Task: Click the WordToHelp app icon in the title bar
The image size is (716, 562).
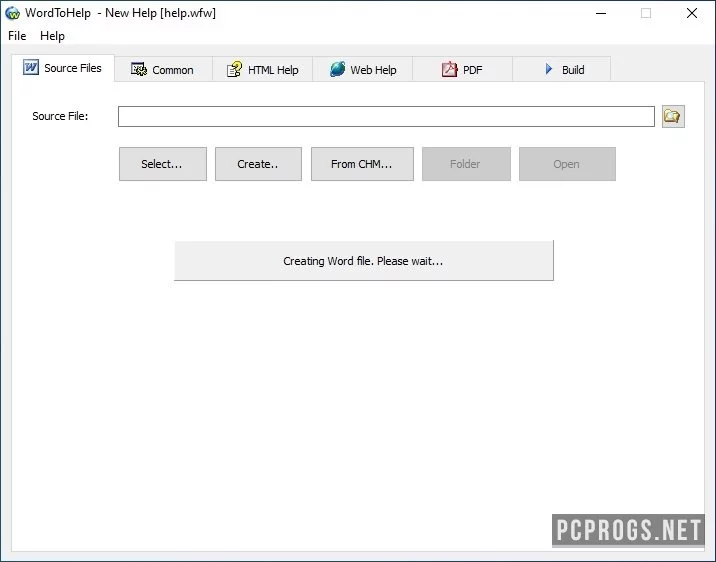Action: 12,13
